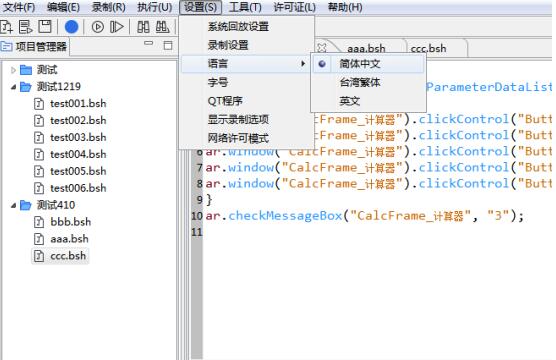Select bbb.bsh in the project tree
The width and height of the screenshot is (556, 360).
pyautogui.click(x=71, y=222)
